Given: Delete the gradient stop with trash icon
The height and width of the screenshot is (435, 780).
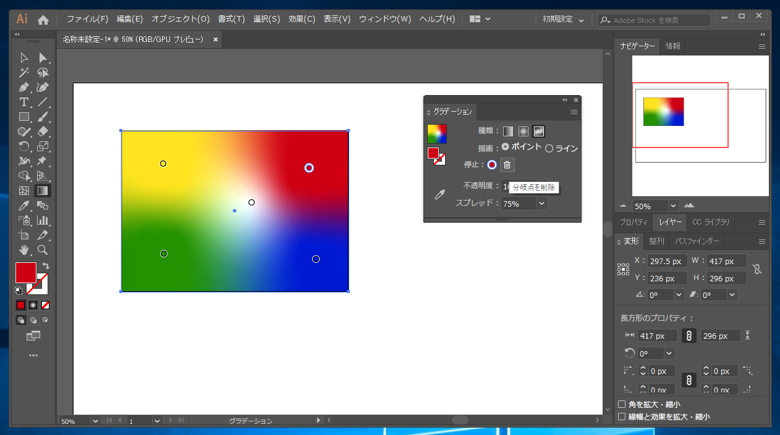Looking at the screenshot, I should point(507,165).
